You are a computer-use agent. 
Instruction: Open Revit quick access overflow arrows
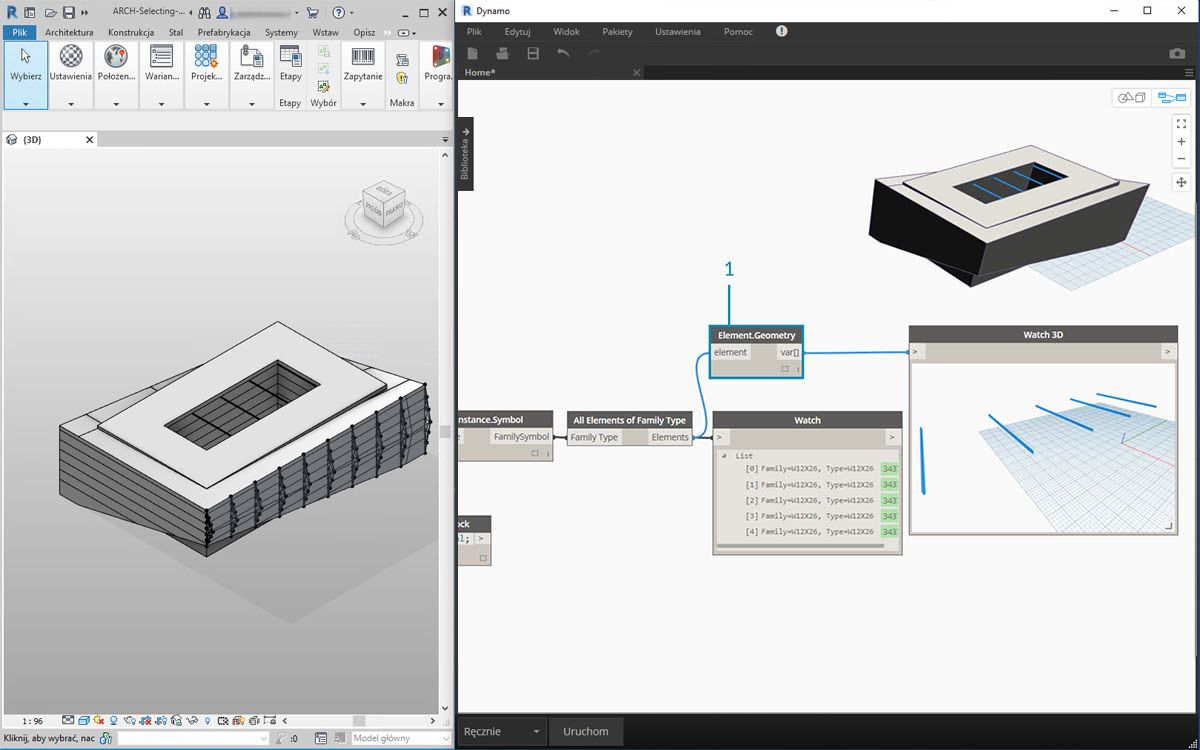86,13
